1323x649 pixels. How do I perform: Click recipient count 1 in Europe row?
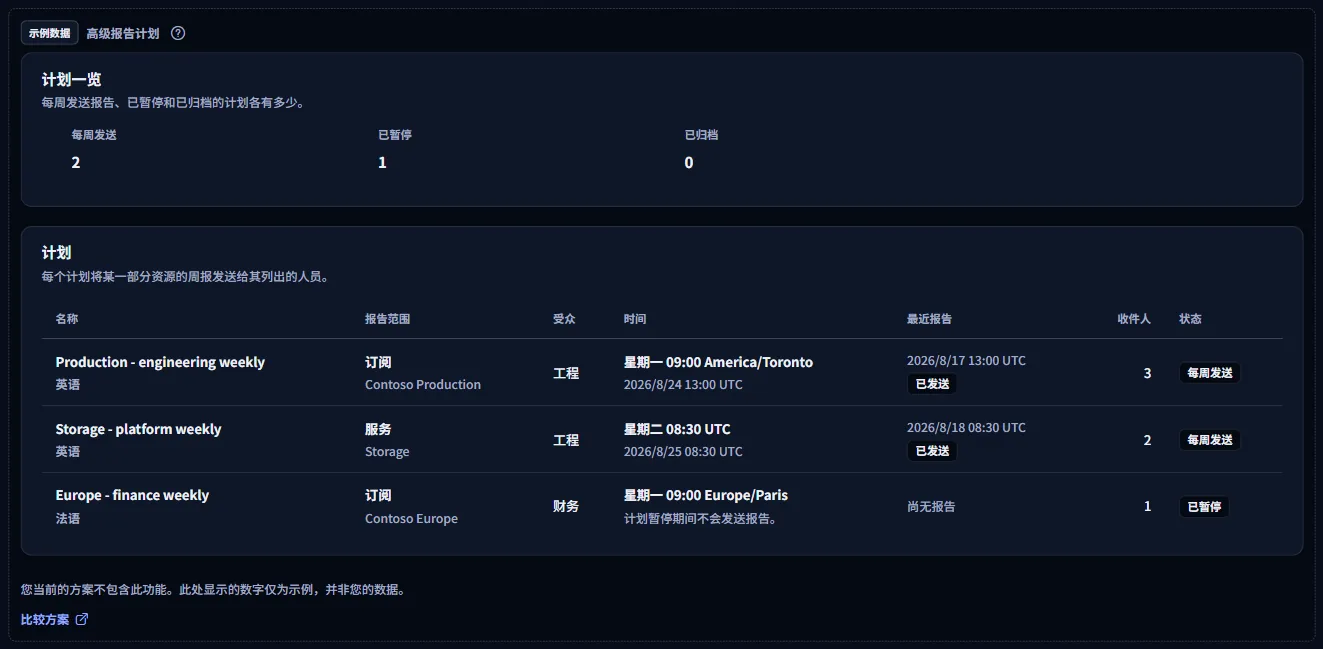1147,506
